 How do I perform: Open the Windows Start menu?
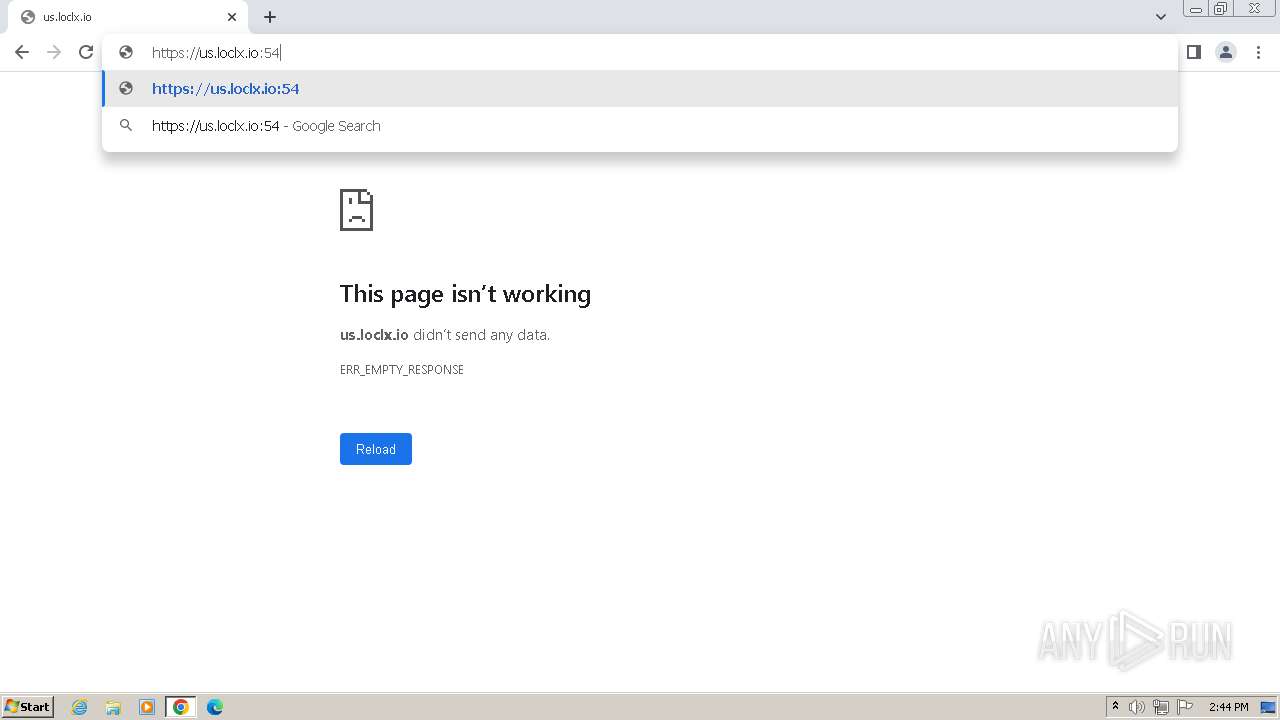click(28, 707)
